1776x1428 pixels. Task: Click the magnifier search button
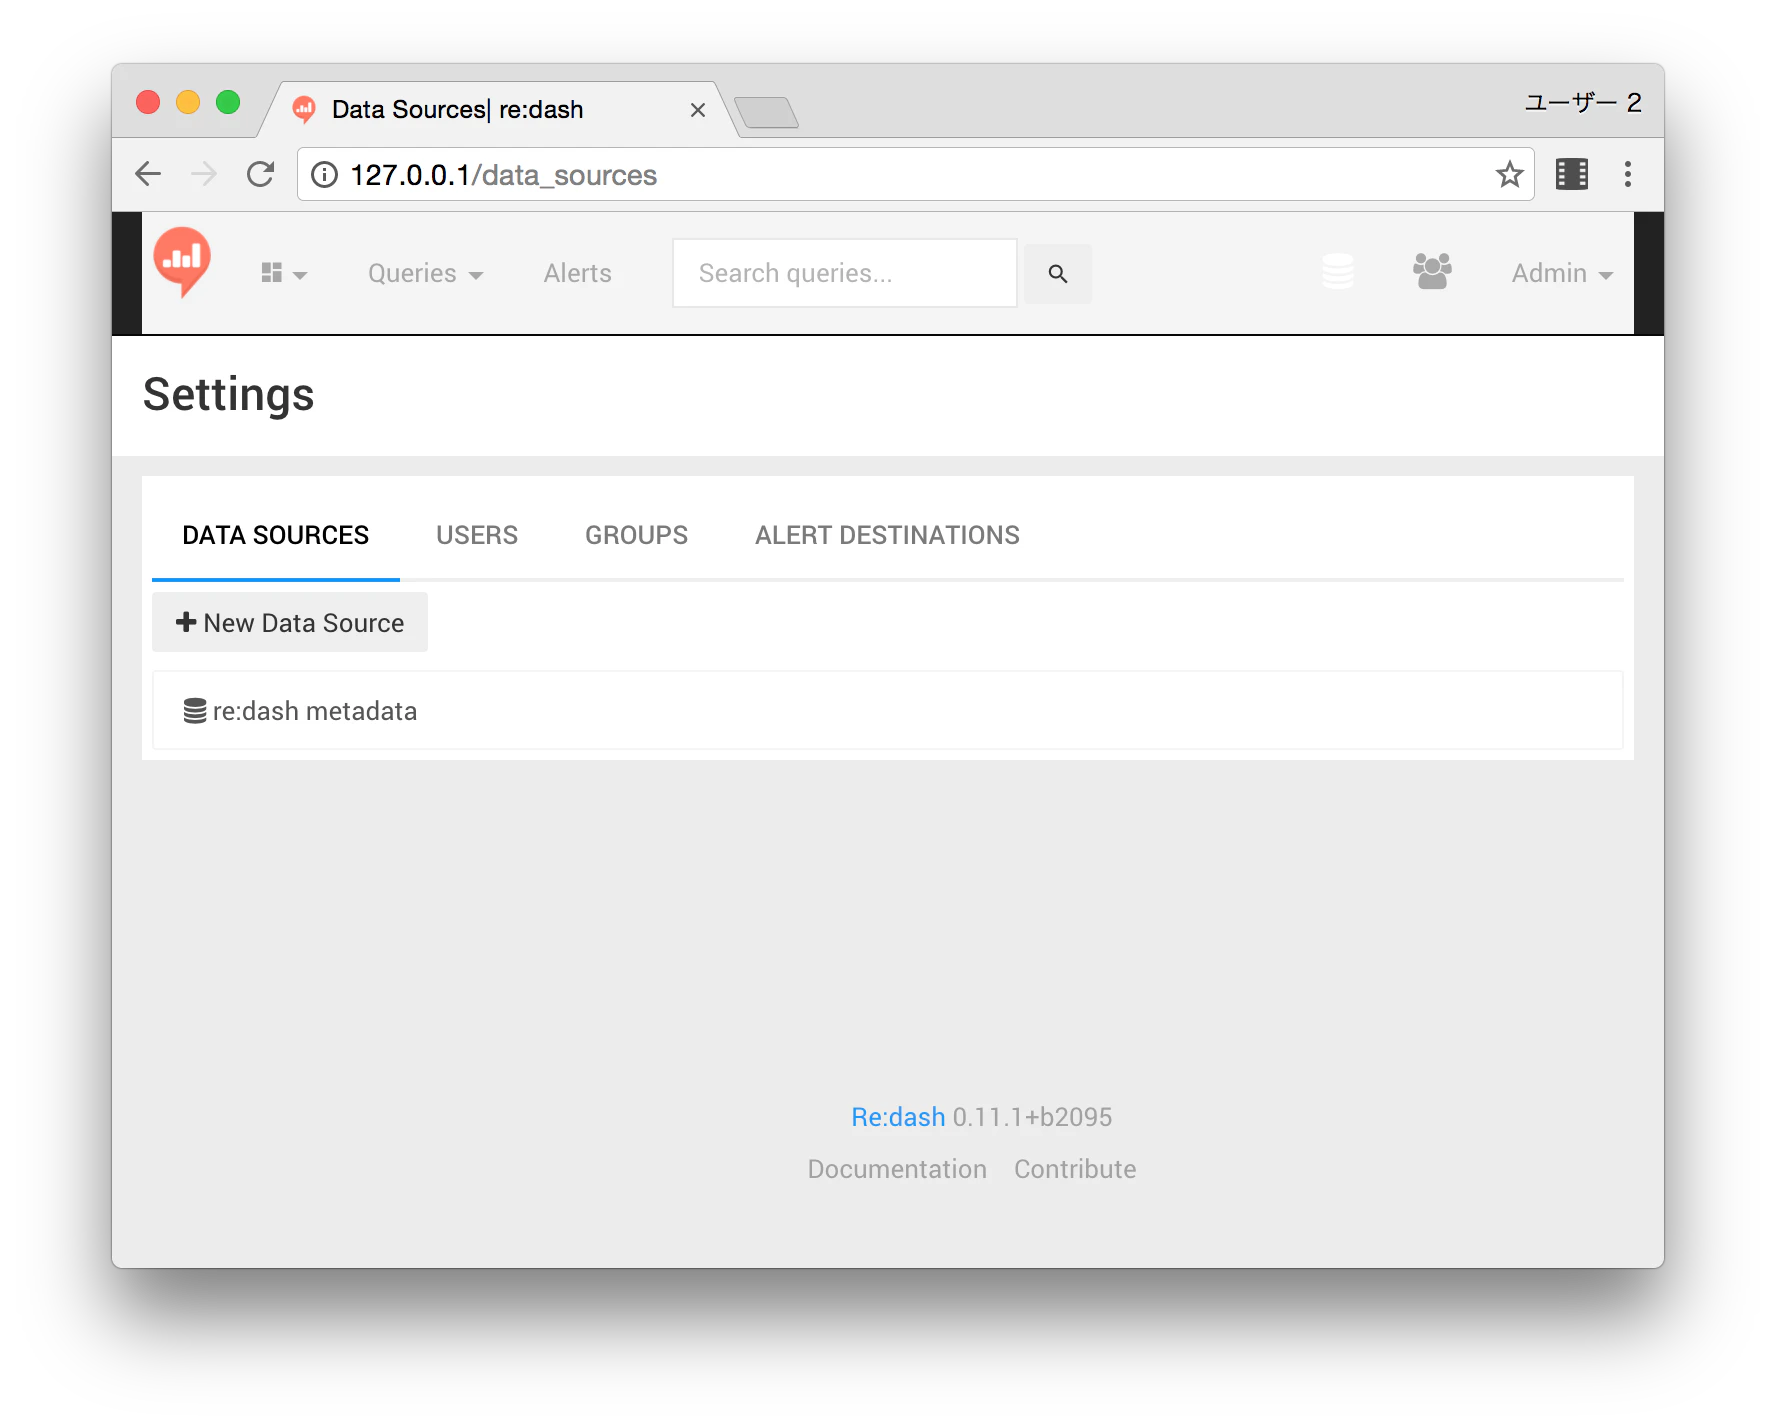(x=1058, y=273)
